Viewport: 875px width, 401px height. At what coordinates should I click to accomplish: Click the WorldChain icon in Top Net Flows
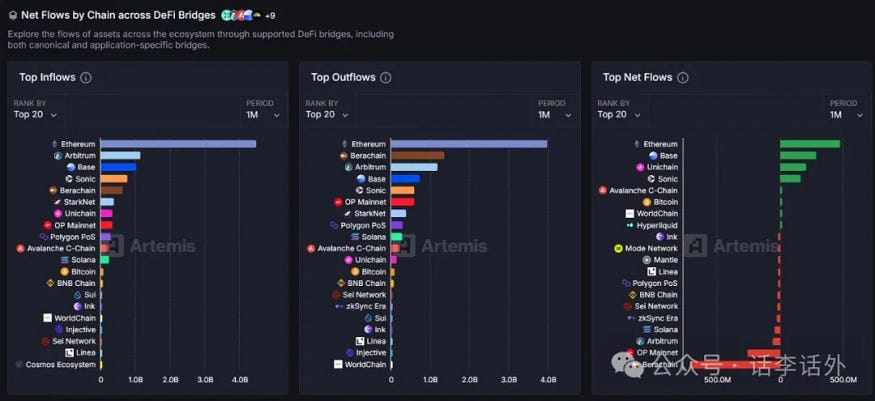click(x=629, y=214)
